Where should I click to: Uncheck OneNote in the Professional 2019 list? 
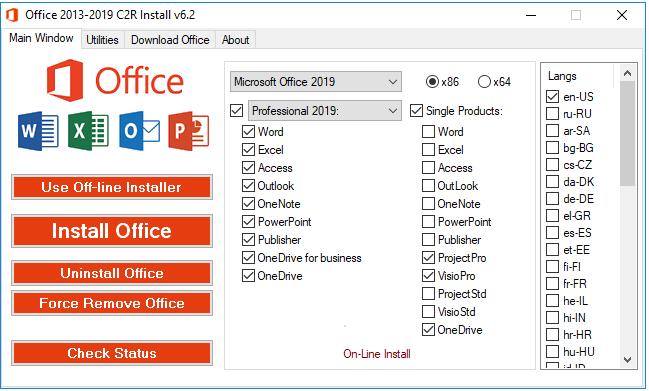coord(248,204)
